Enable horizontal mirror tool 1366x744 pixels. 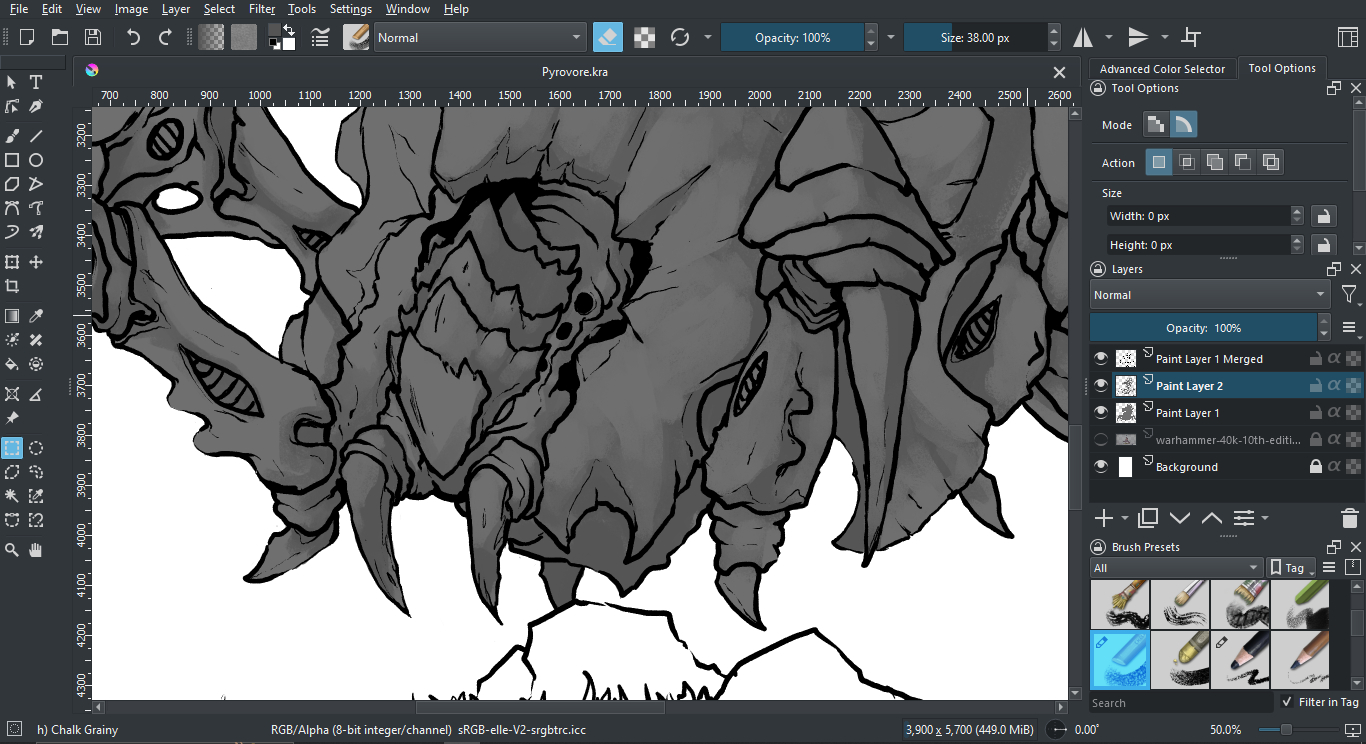(1083, 38)
